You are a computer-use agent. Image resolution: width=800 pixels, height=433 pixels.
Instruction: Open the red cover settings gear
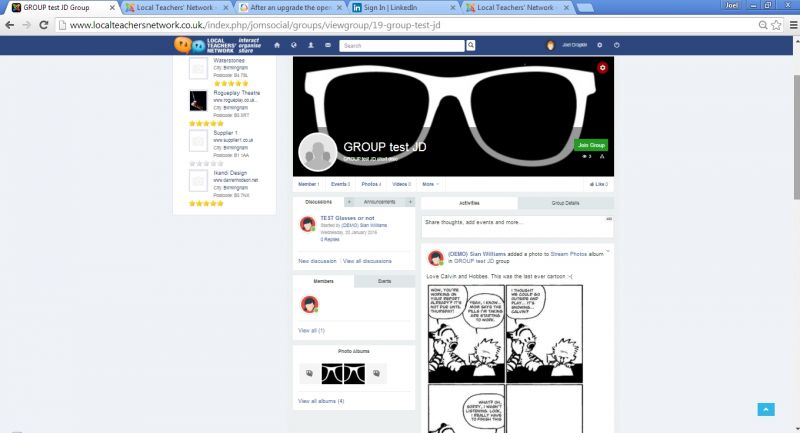(x=603, y=67)
